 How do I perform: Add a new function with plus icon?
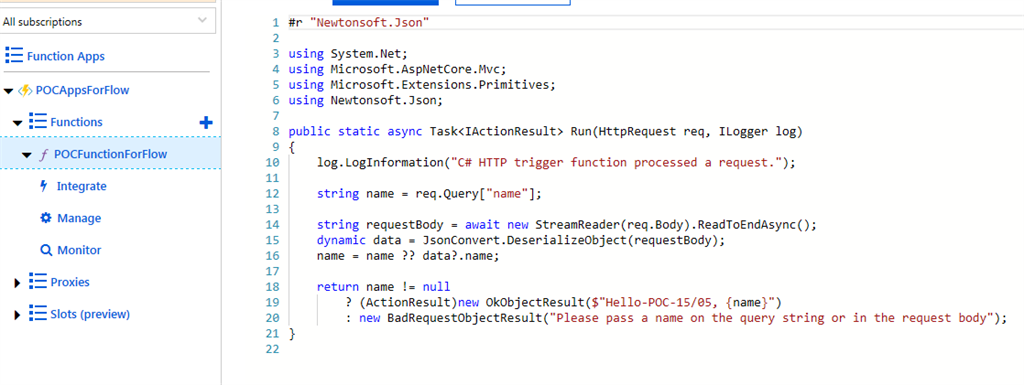click(205, 122)
